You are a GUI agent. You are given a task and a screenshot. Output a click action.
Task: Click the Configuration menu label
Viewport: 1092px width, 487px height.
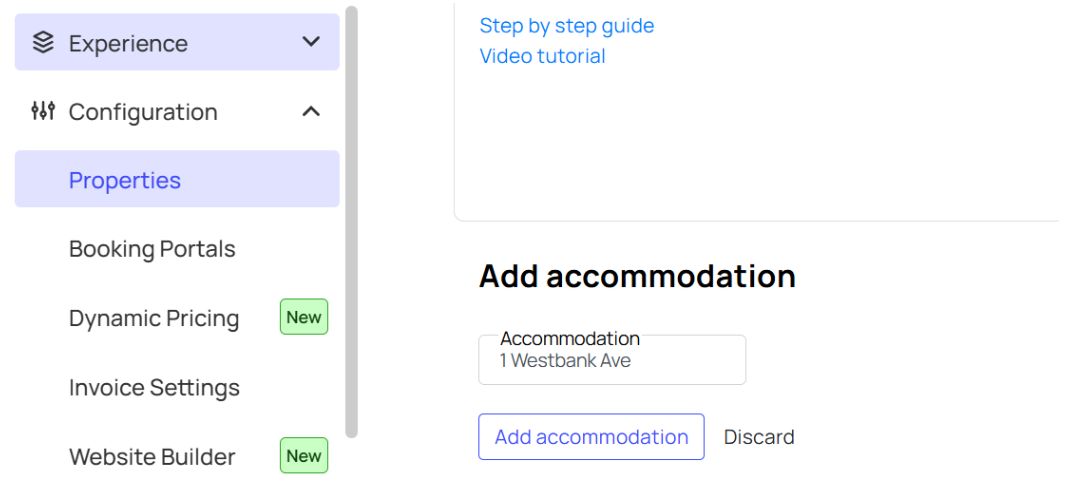pos(143,111)
